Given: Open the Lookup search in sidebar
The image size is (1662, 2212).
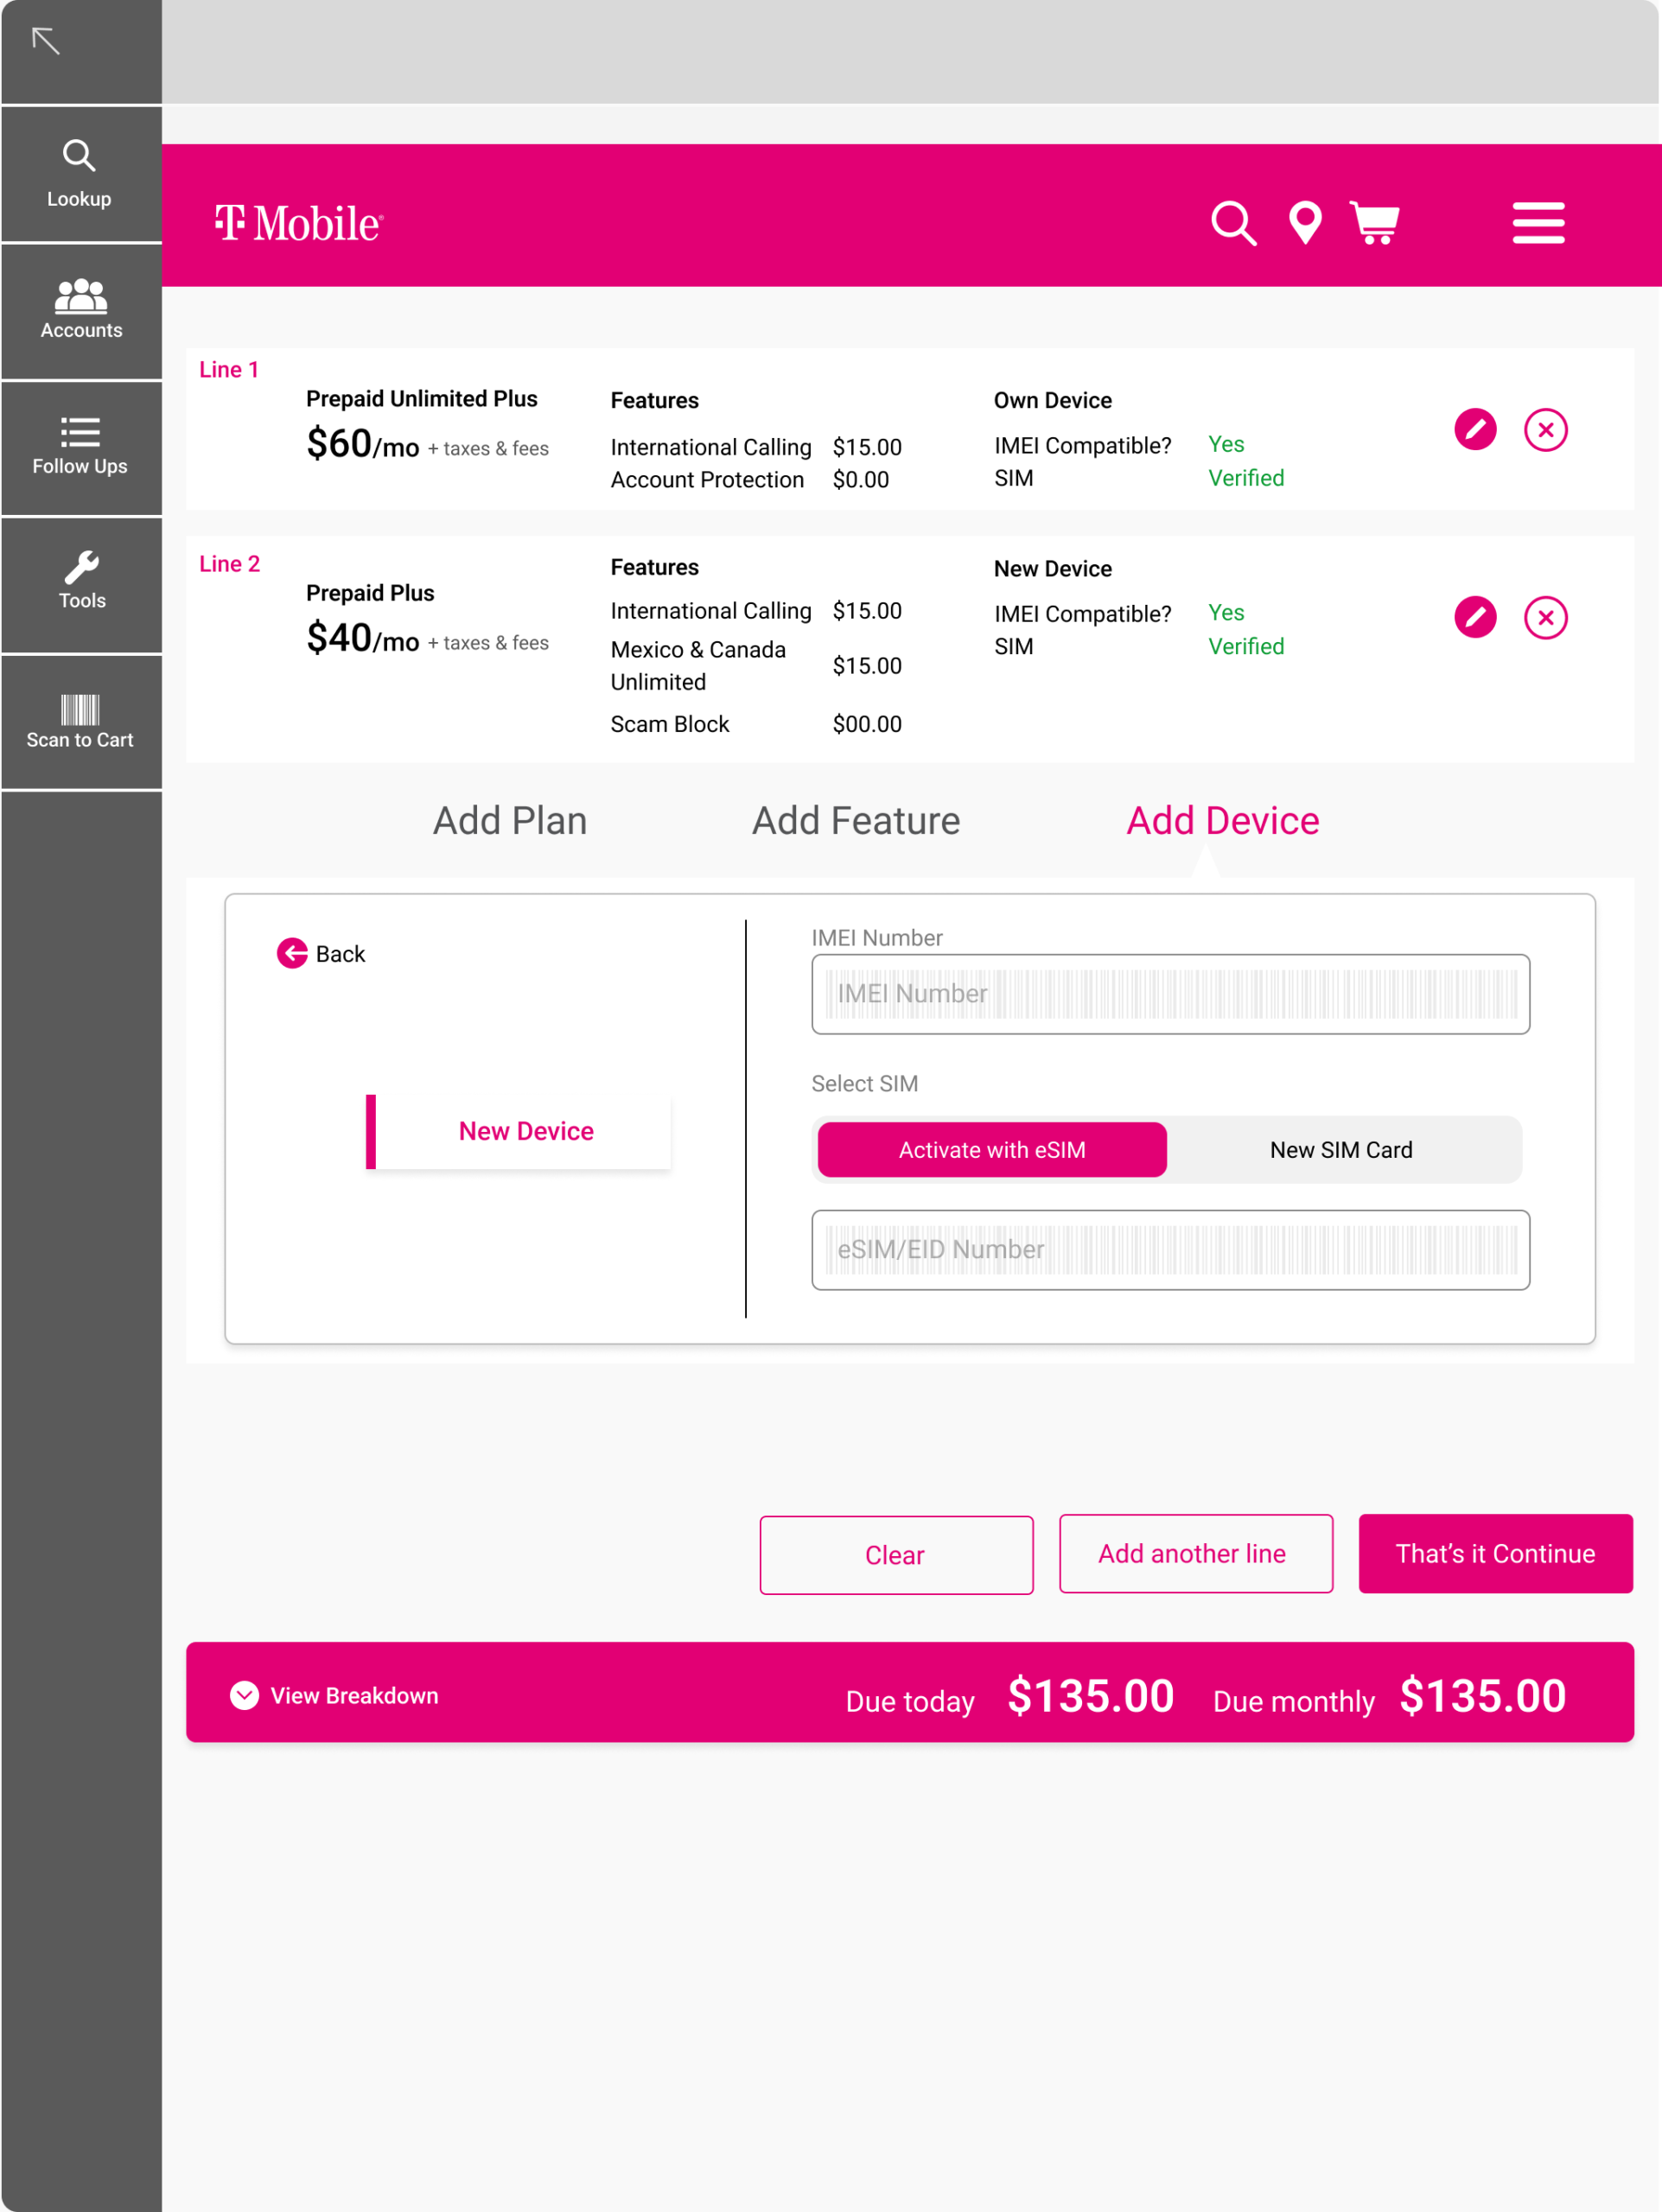Looking at the screenshot, I should tap(79, 172).
